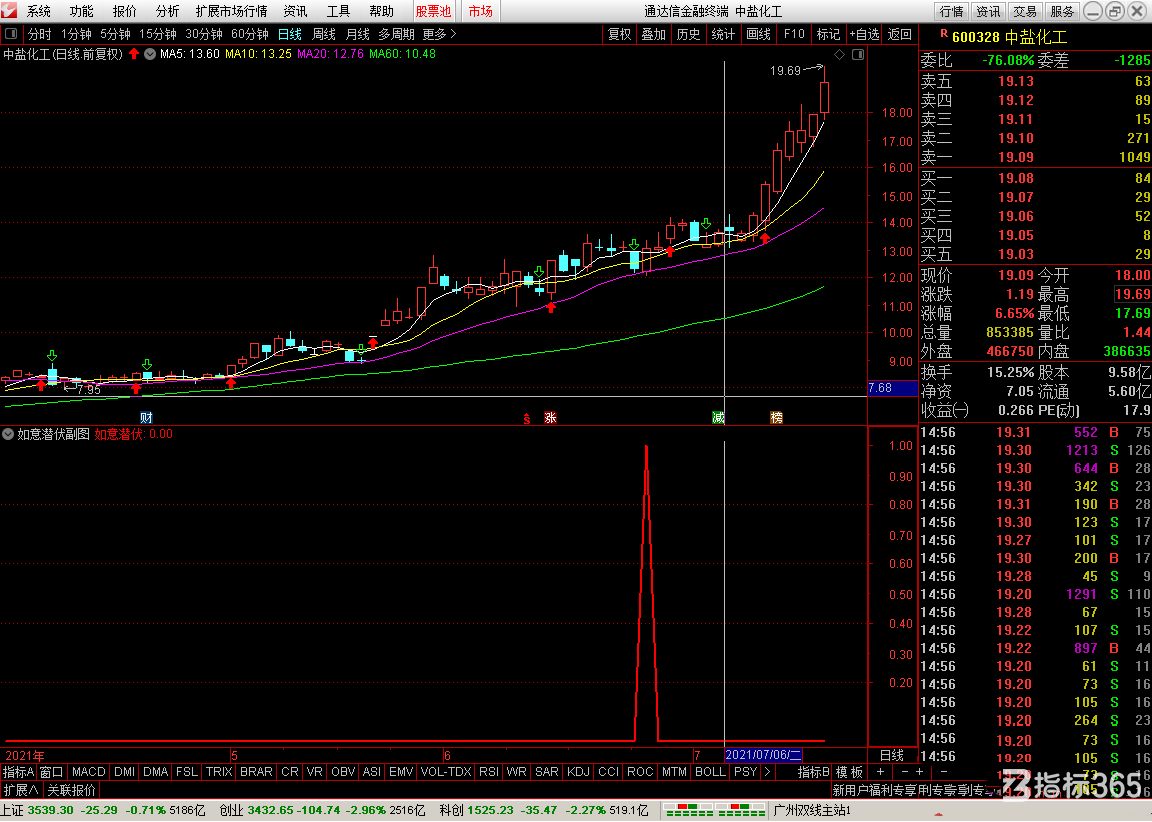Open the 资讯 menu in the menu bar

(x=295, y=11)
